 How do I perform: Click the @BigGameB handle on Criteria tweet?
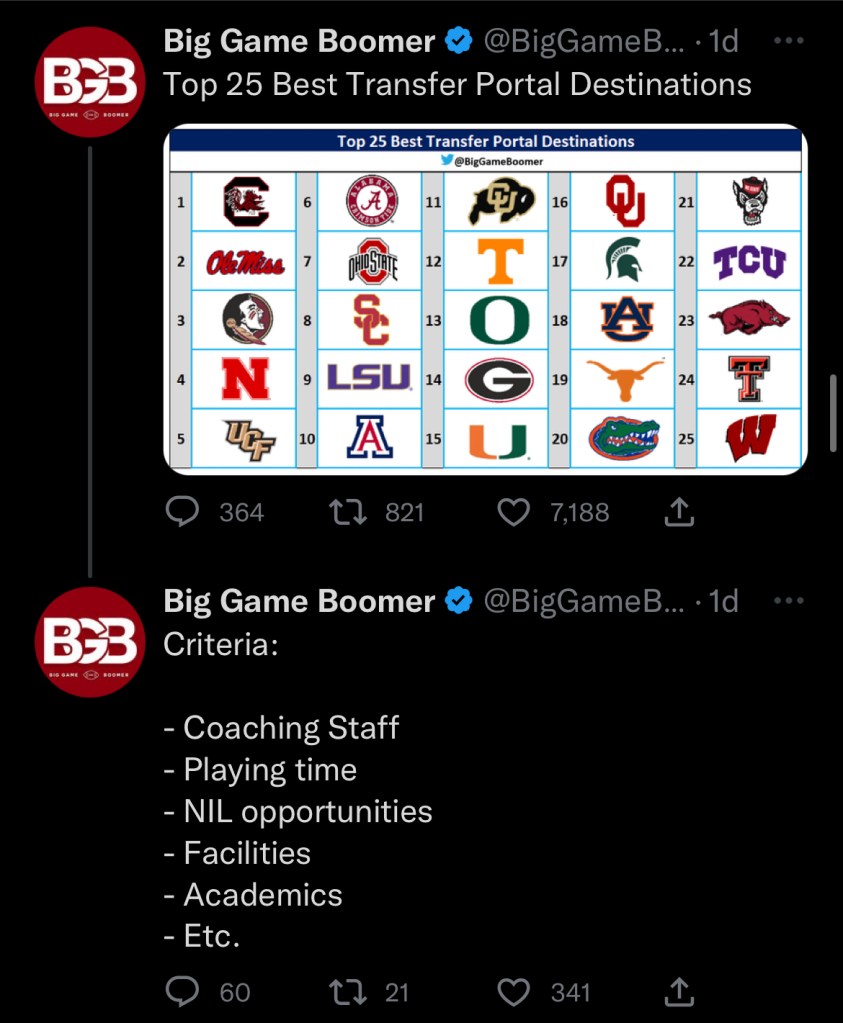(585, 601)
